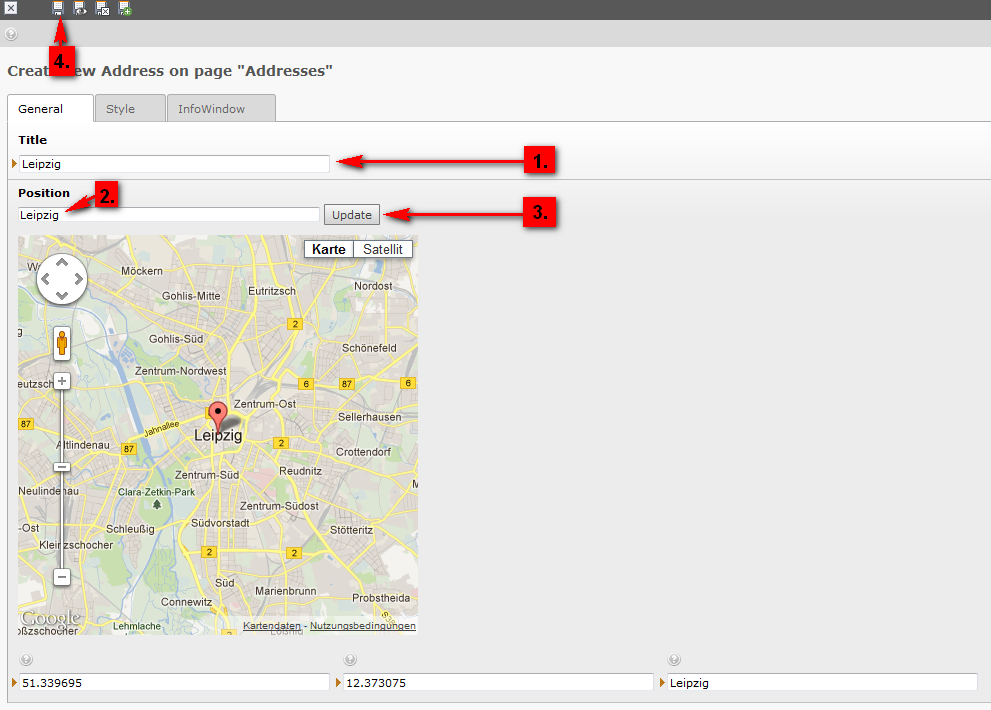Viewport: 991px width, 710px height.
Task: Open the Nutzungsbedingungen link on map
Action: point(362,626)
